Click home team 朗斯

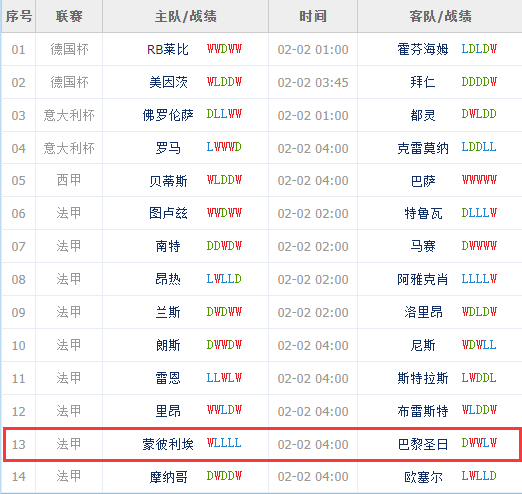point(168,345)
